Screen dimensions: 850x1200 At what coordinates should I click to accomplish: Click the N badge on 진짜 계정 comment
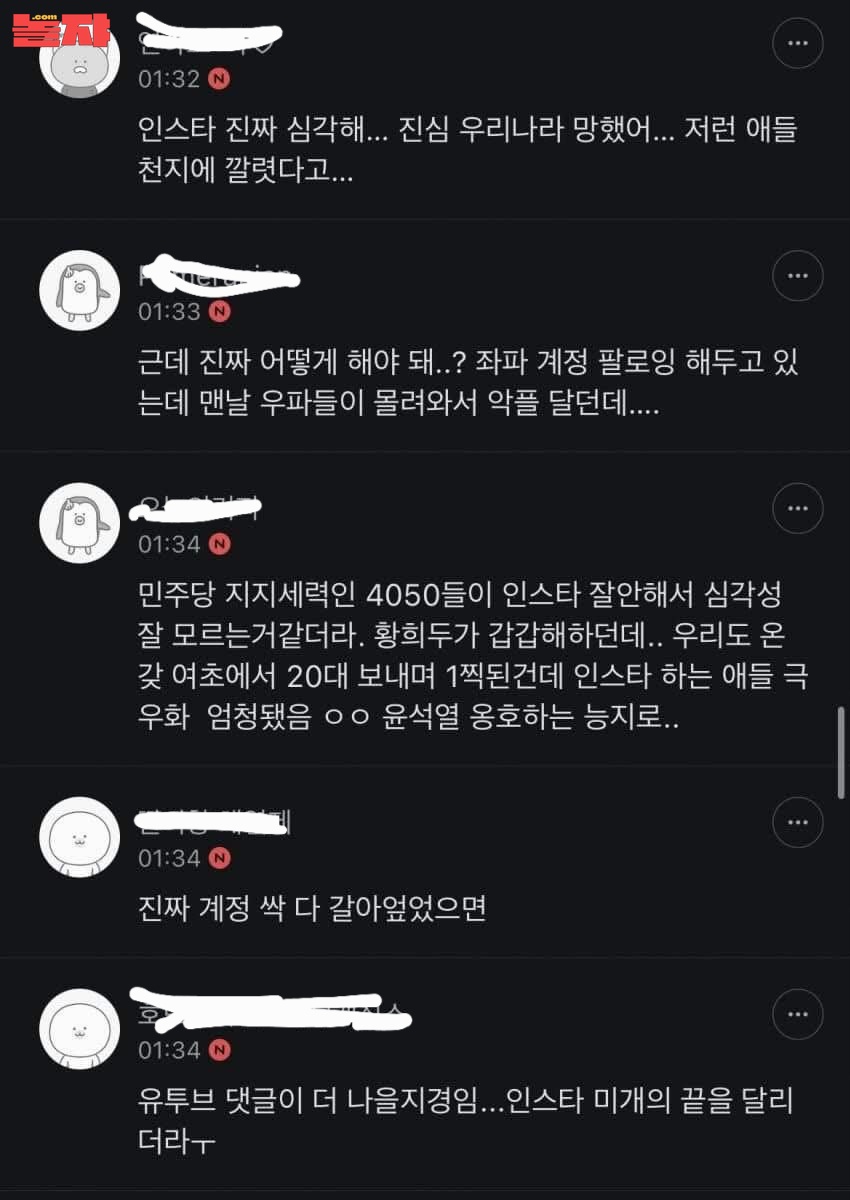tap(220, 858)
